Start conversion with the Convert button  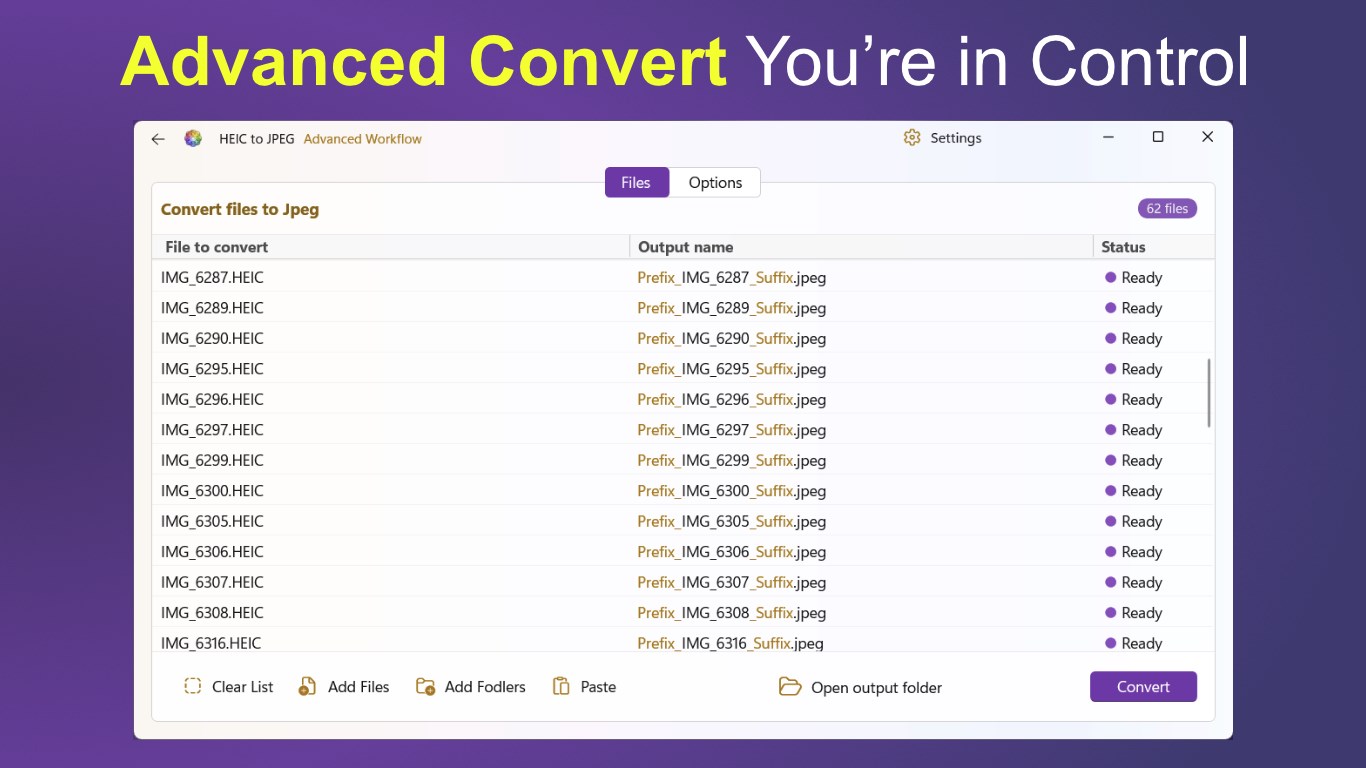[1143, 686]
